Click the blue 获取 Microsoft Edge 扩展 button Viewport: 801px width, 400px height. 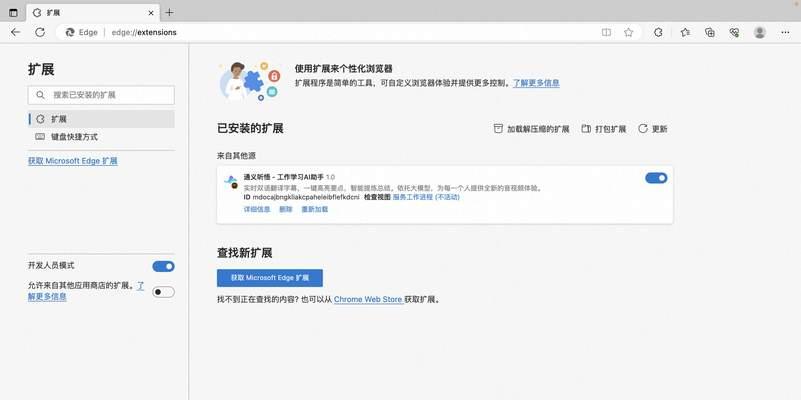click(270, 278)
